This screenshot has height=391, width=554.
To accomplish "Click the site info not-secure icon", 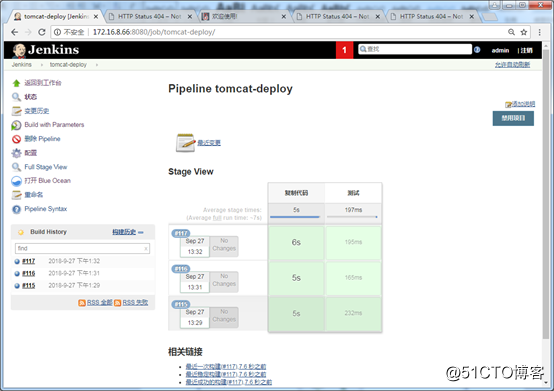I will (57, 32).
